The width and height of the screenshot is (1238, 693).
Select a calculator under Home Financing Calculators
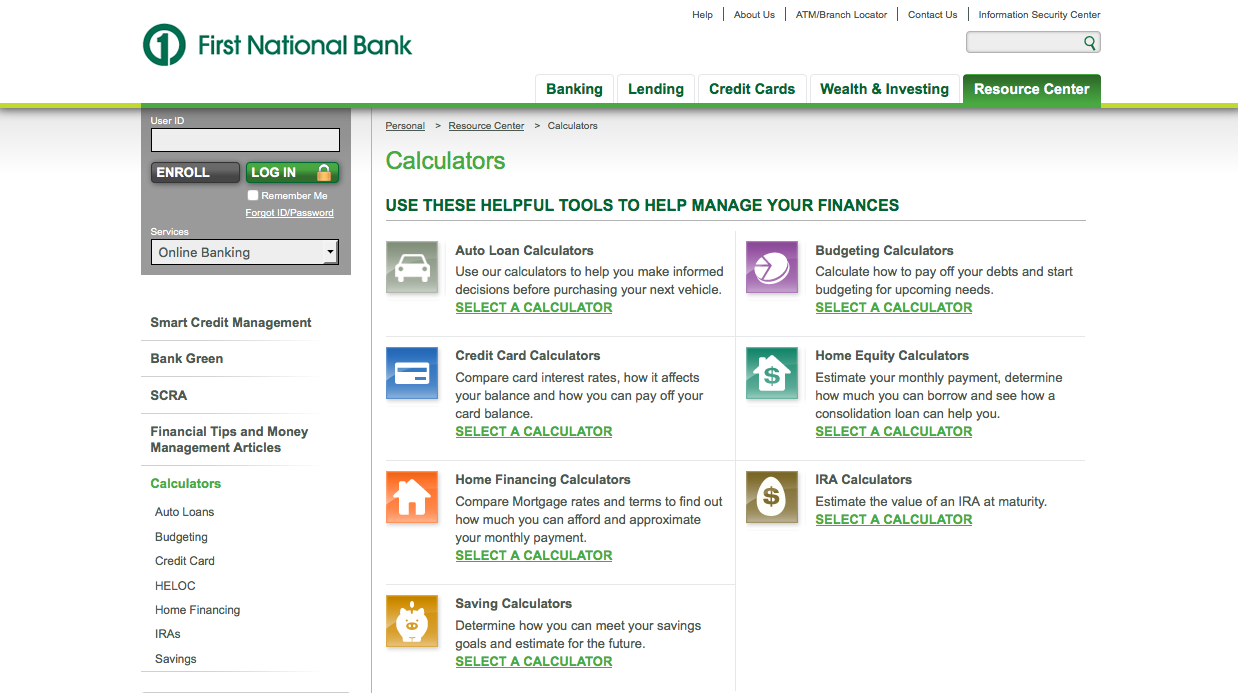tap(534, 556)
